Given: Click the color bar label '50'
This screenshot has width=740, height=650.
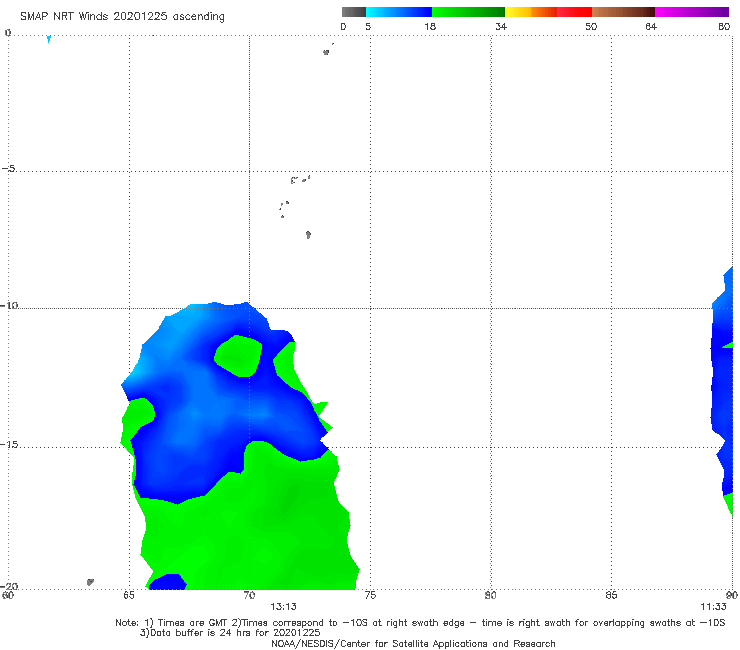Looking at the screenshot, I should 591,27.
